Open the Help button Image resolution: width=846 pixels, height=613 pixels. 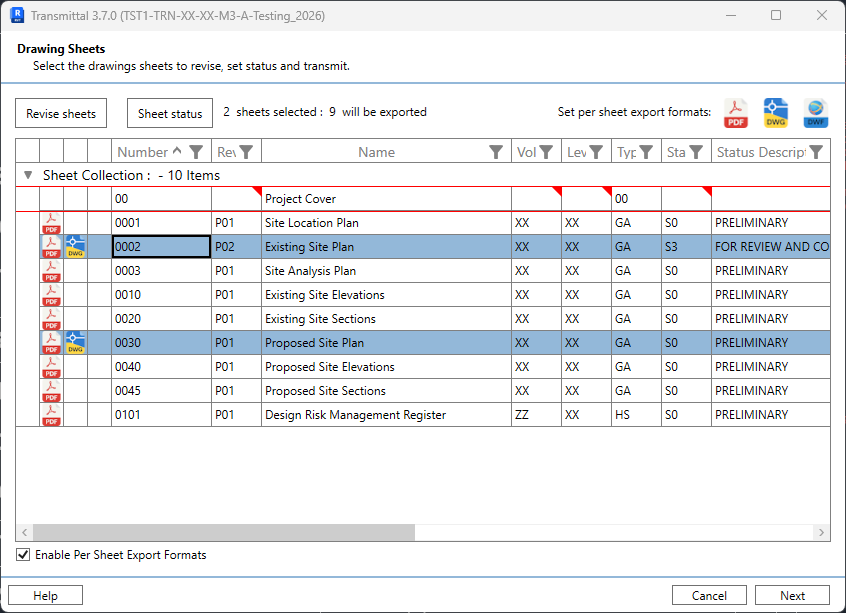[45, 595]
